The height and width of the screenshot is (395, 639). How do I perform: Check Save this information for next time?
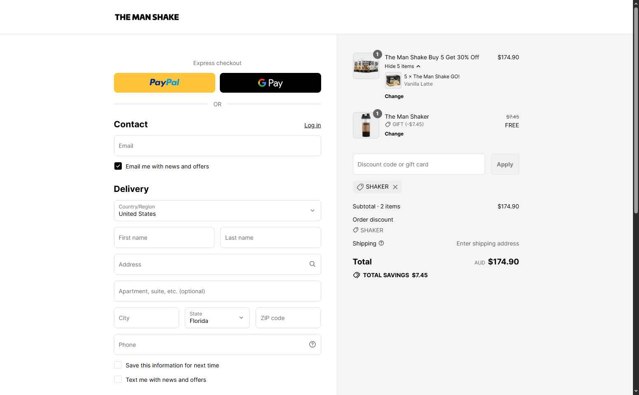(118, 365)
